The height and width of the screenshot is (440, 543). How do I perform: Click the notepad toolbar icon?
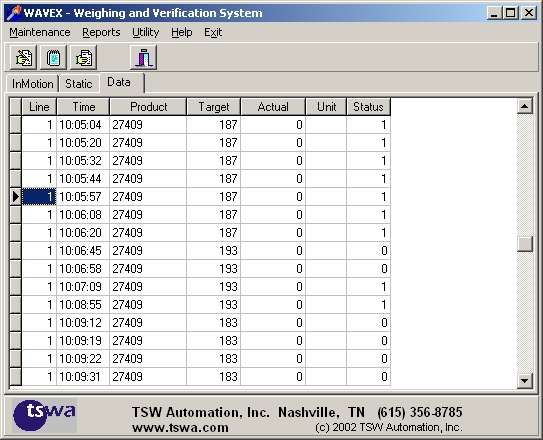point(54,58)
